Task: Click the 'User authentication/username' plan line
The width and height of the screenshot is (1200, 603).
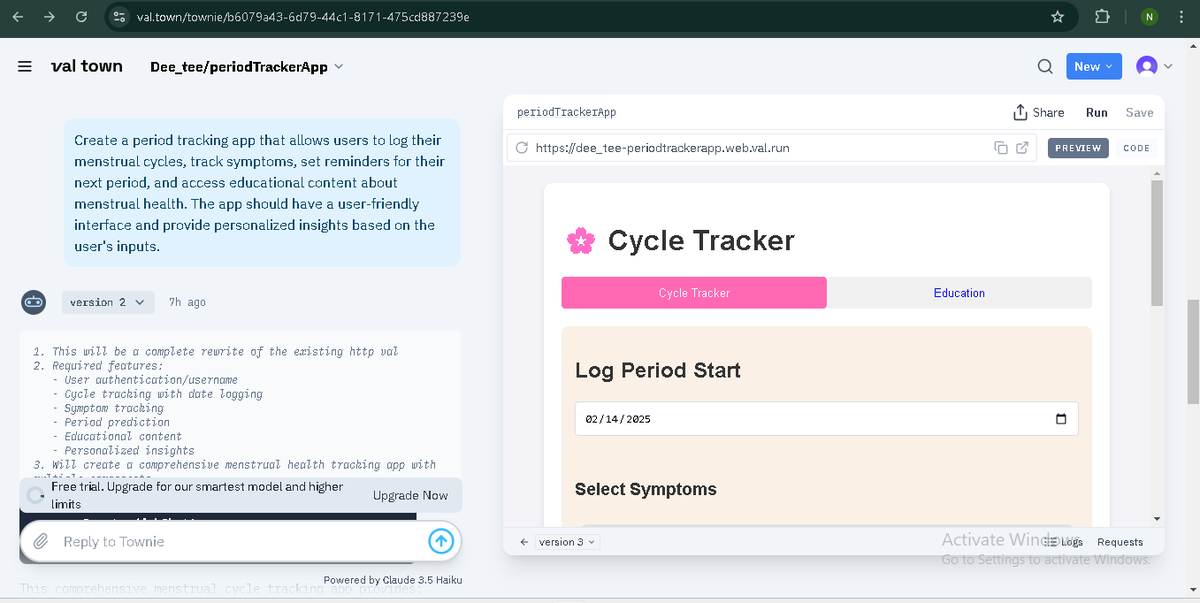Action: tap(151, 380)
